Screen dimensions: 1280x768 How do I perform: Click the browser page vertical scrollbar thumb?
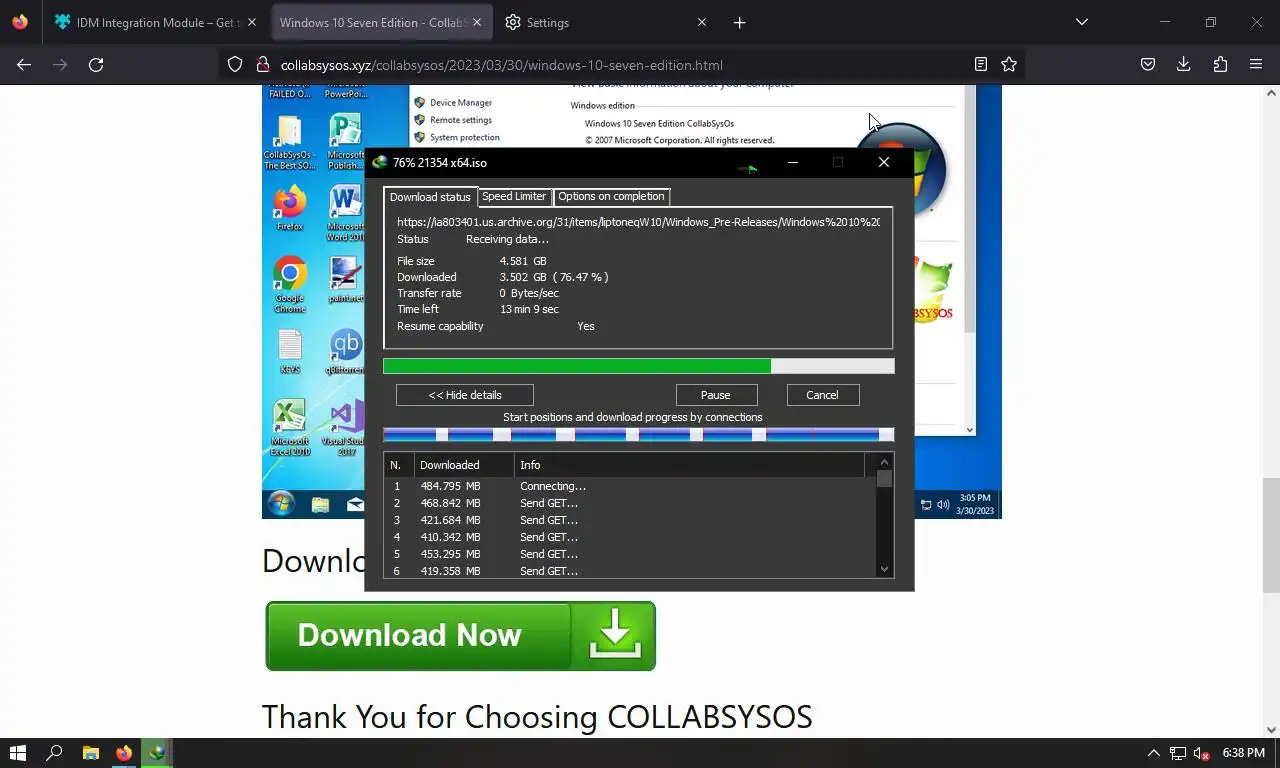pos(1271,535)
